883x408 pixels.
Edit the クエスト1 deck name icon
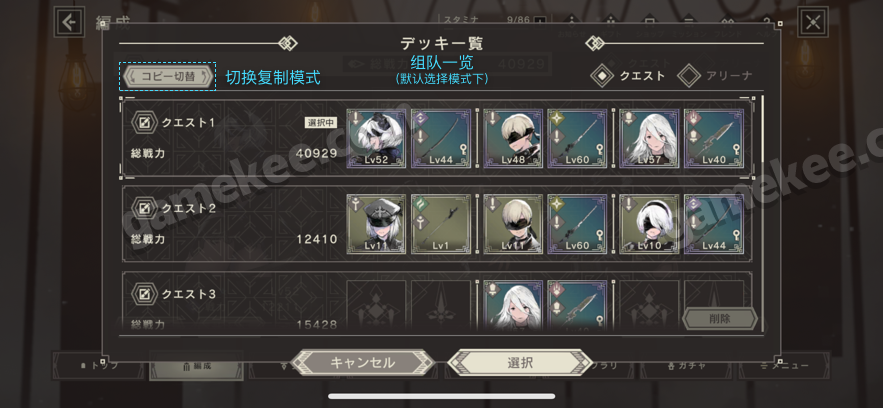point(144,122)
